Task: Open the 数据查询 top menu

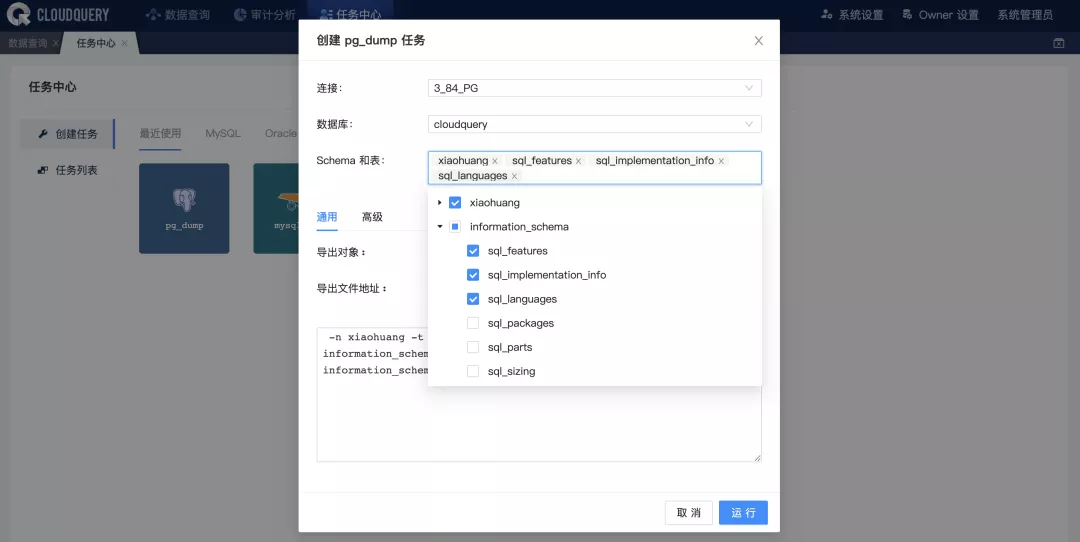Action: coord(178,14)
